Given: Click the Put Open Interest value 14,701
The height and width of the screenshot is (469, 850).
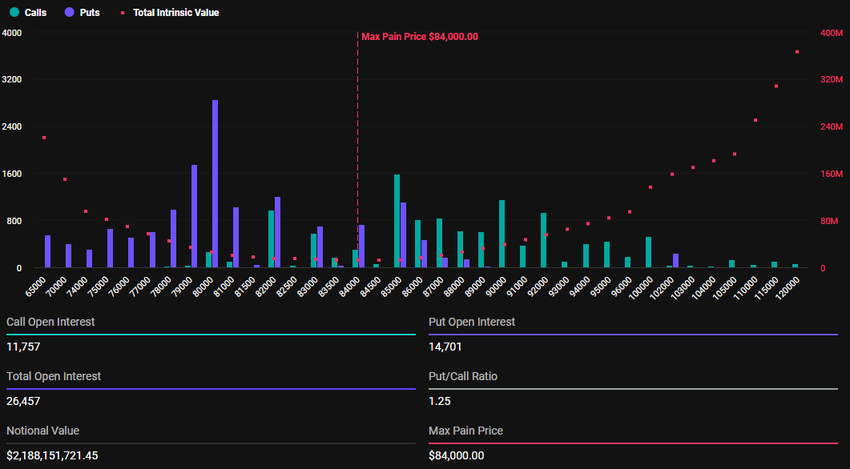Looking at the screenshot, I should click(x=445, y=347).
